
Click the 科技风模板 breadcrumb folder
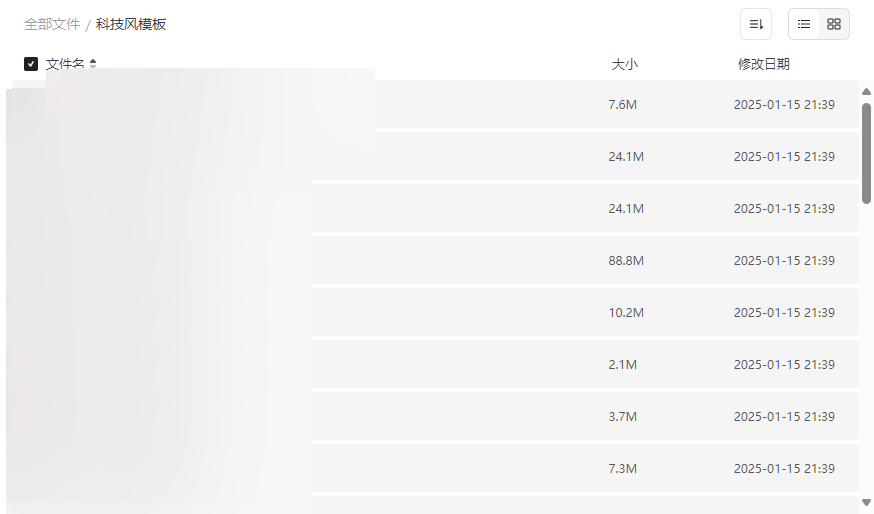click(131, 24)
